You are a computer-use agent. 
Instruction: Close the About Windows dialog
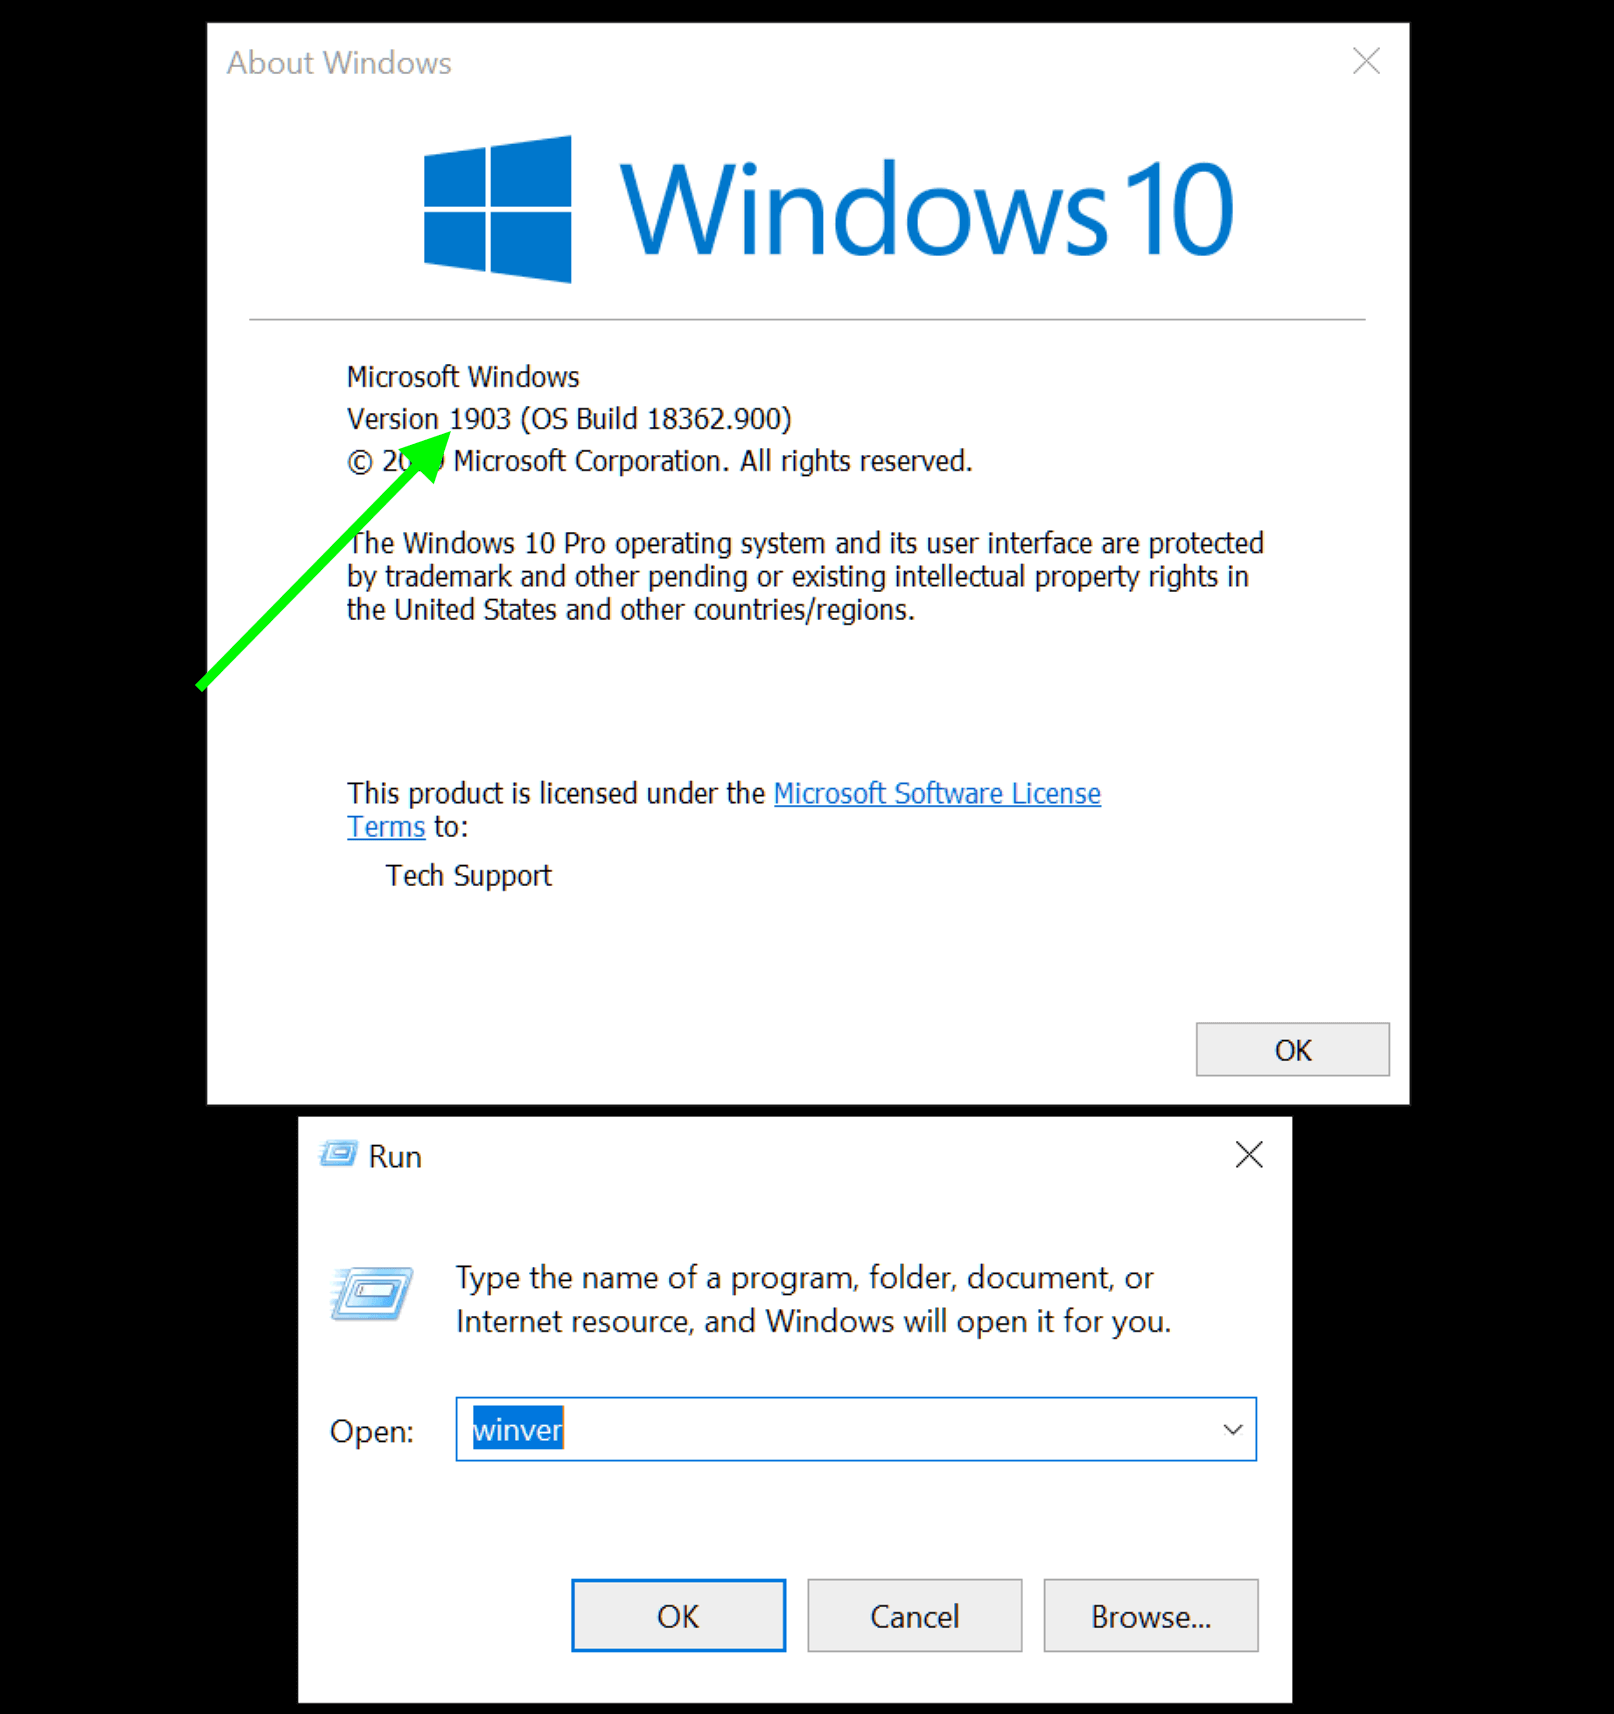pyautogui.click(x=1366, y=61)
